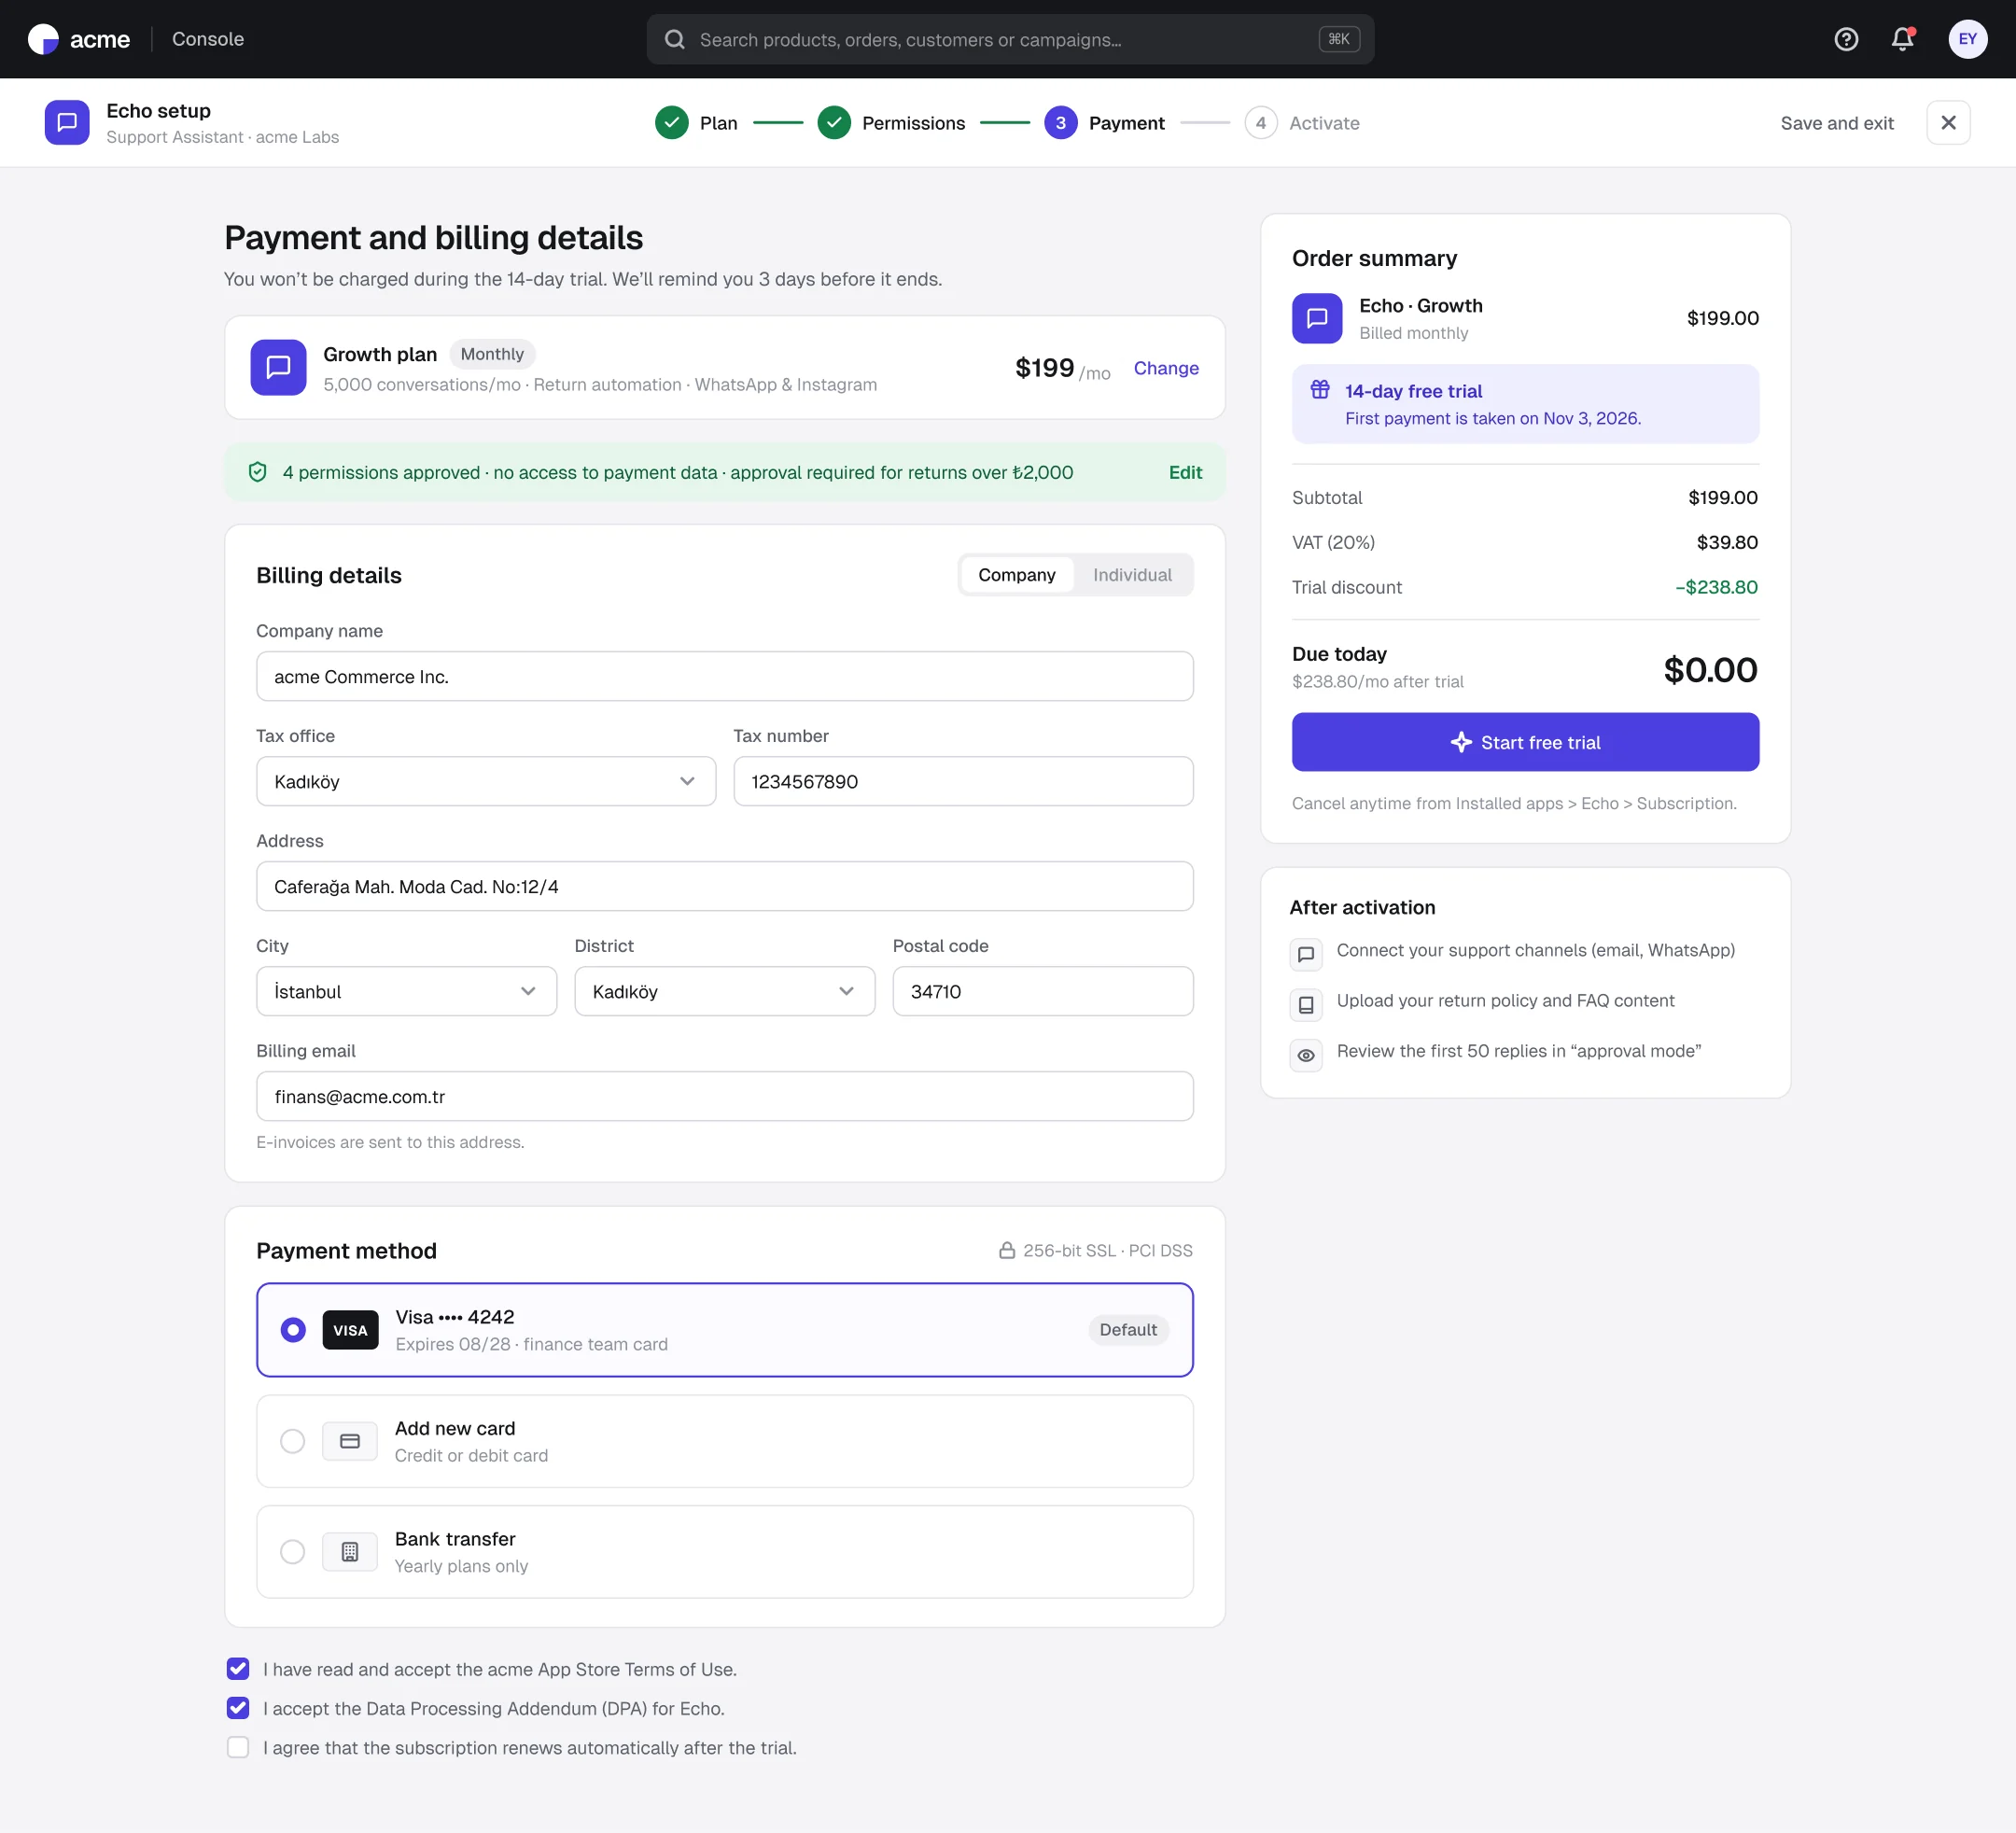Uncheck the App Store Terms of Use checkbox
This screenshot has width=2016, height=1833.
[238, 1669]
